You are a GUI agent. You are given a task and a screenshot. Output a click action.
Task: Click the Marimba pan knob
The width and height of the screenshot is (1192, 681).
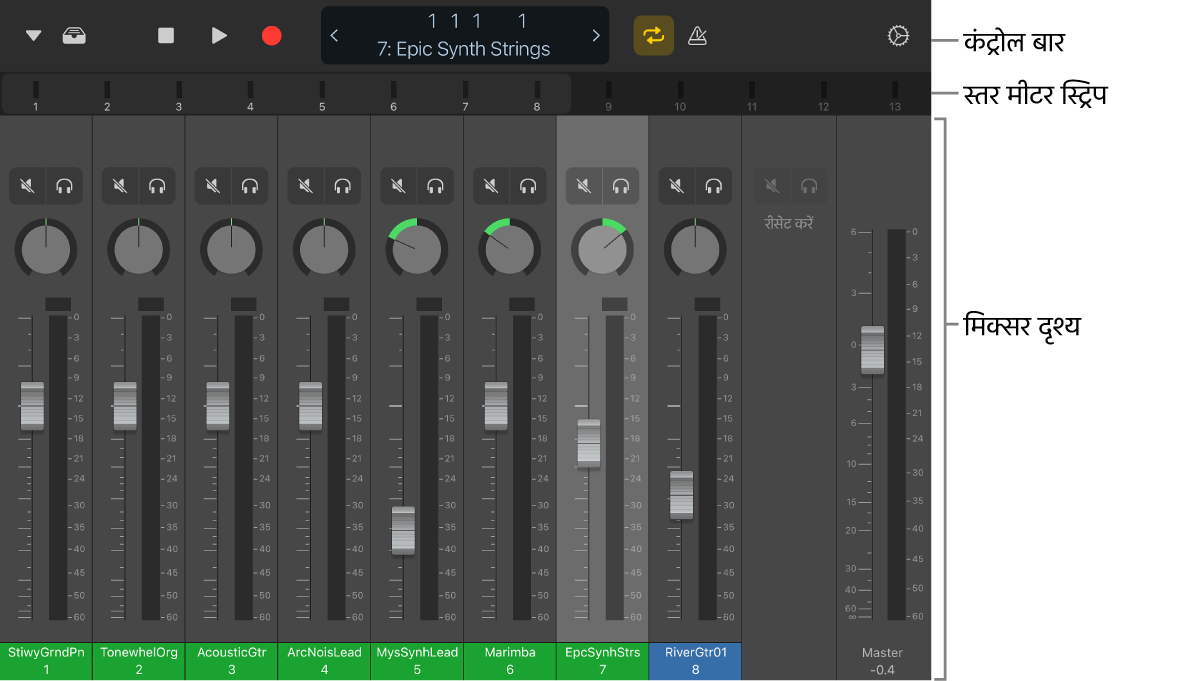tap(509, 248)
